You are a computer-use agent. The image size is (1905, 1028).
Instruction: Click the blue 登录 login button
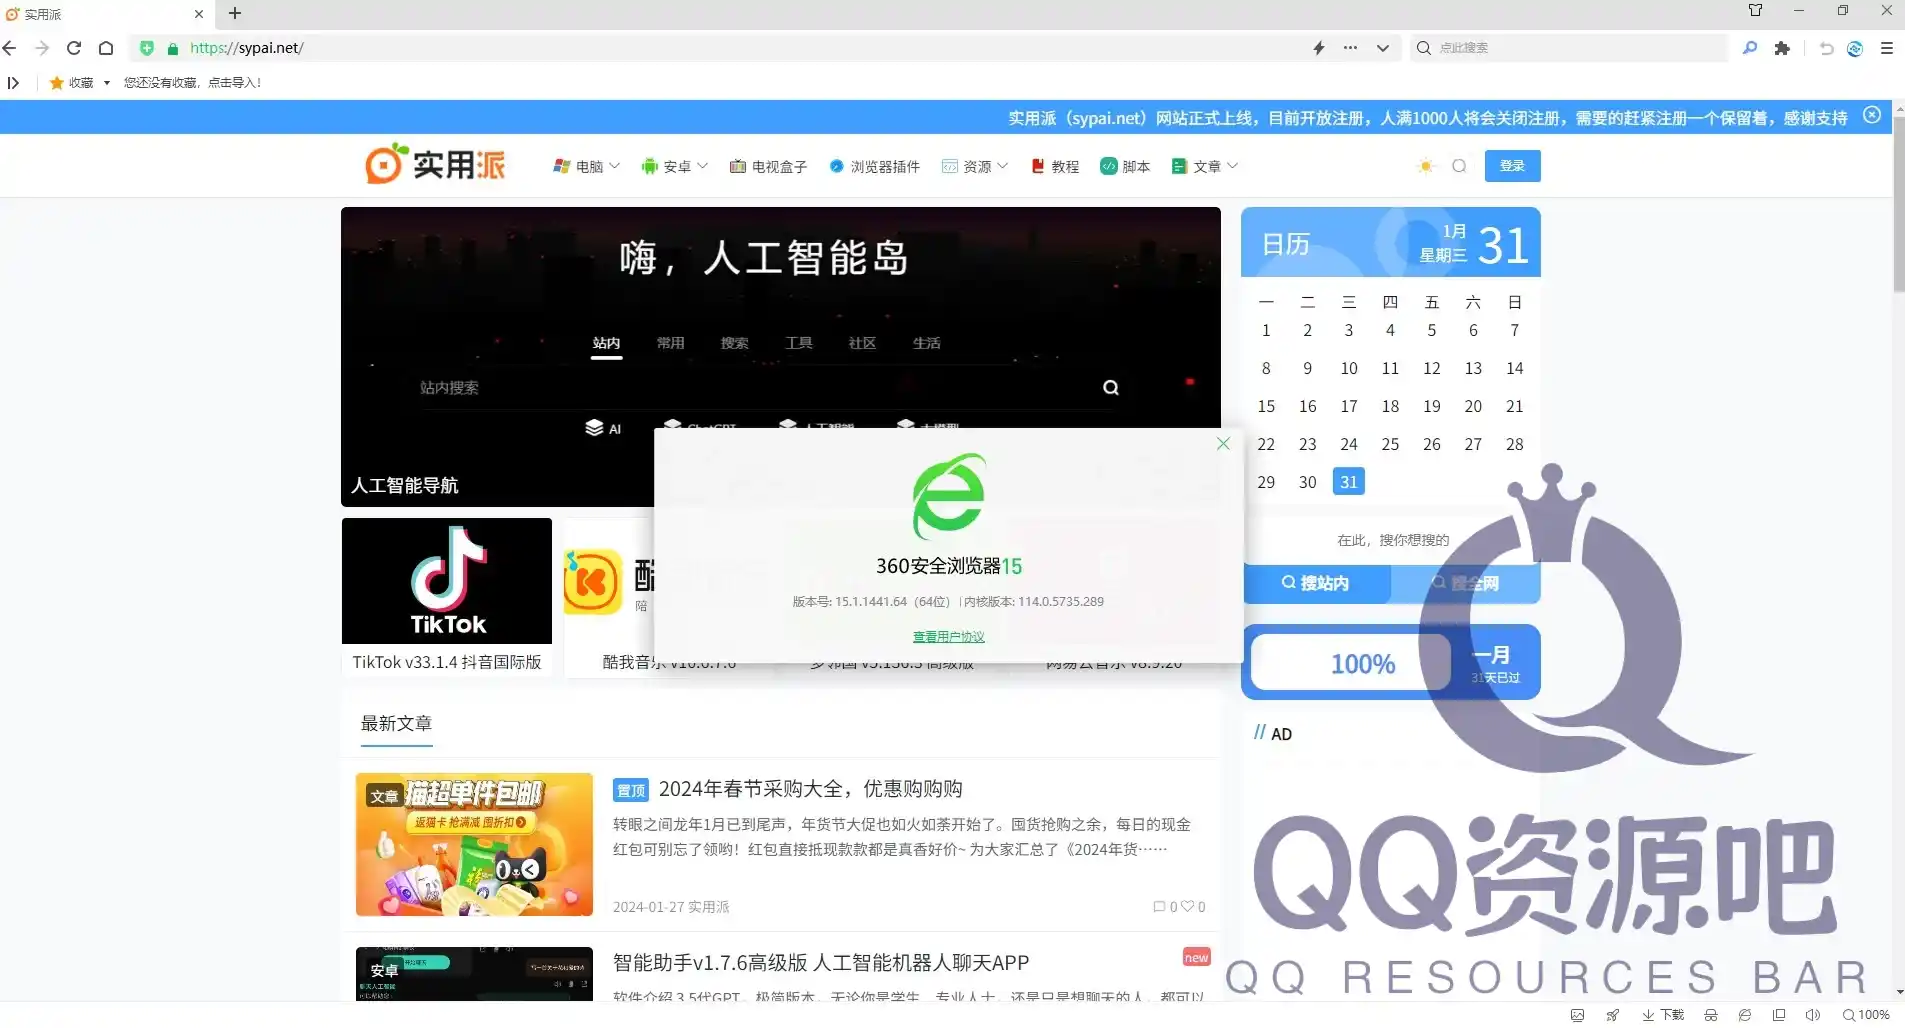click(1512, 166)
